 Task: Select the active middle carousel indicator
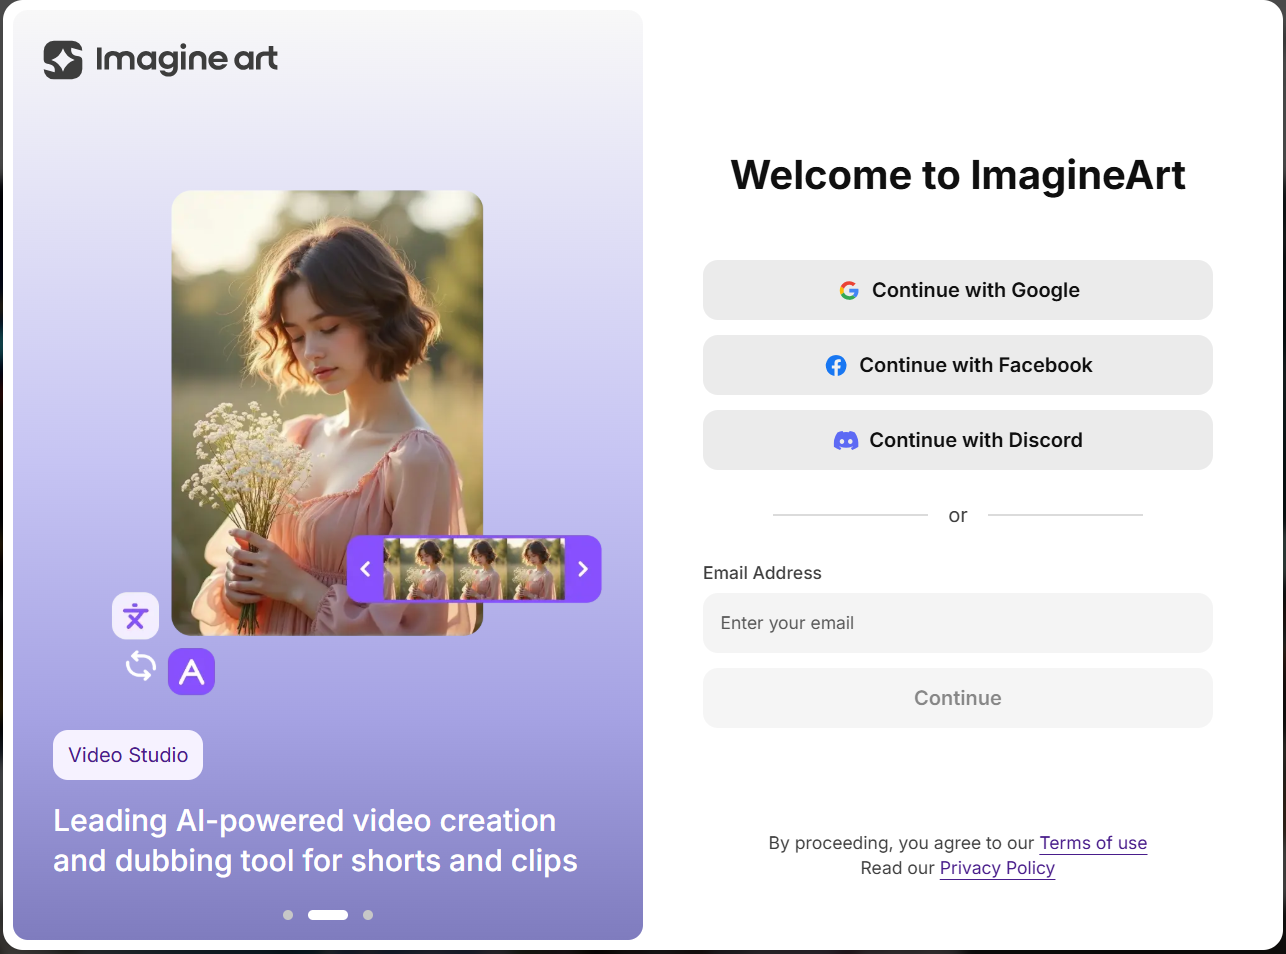(x=328, y=915)
